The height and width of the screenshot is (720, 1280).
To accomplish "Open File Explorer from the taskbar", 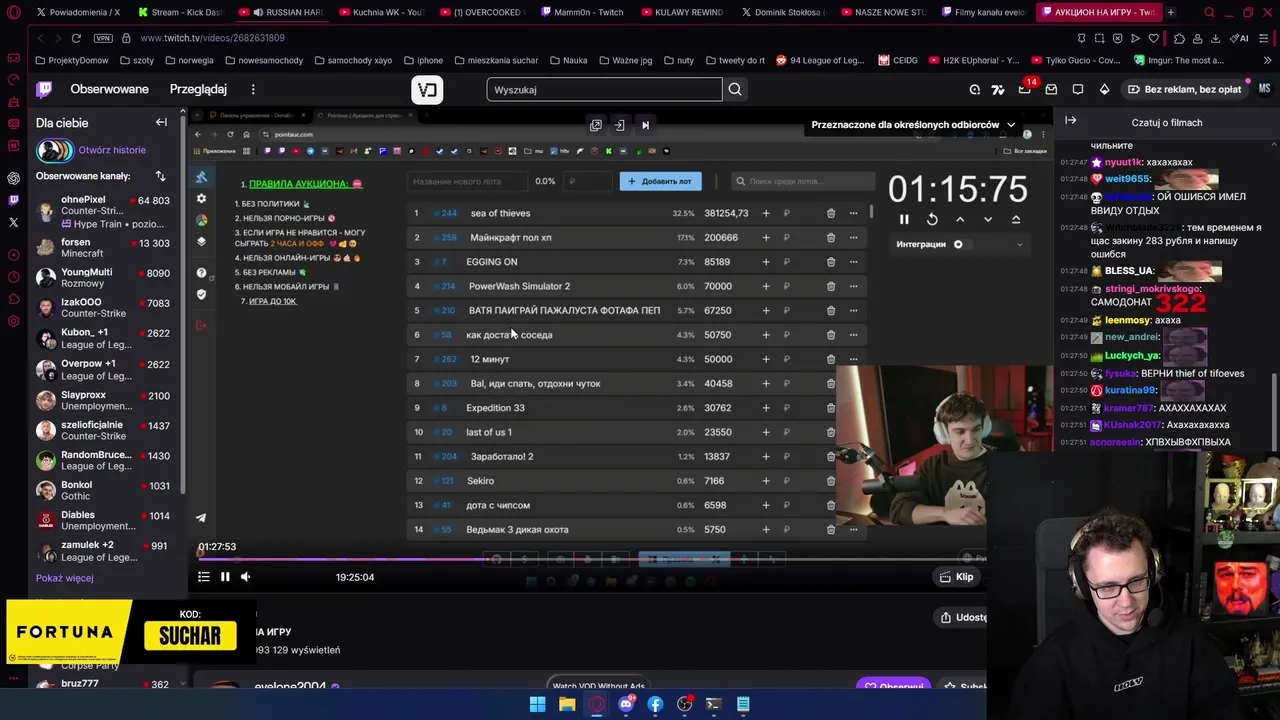I will [567, 704].
